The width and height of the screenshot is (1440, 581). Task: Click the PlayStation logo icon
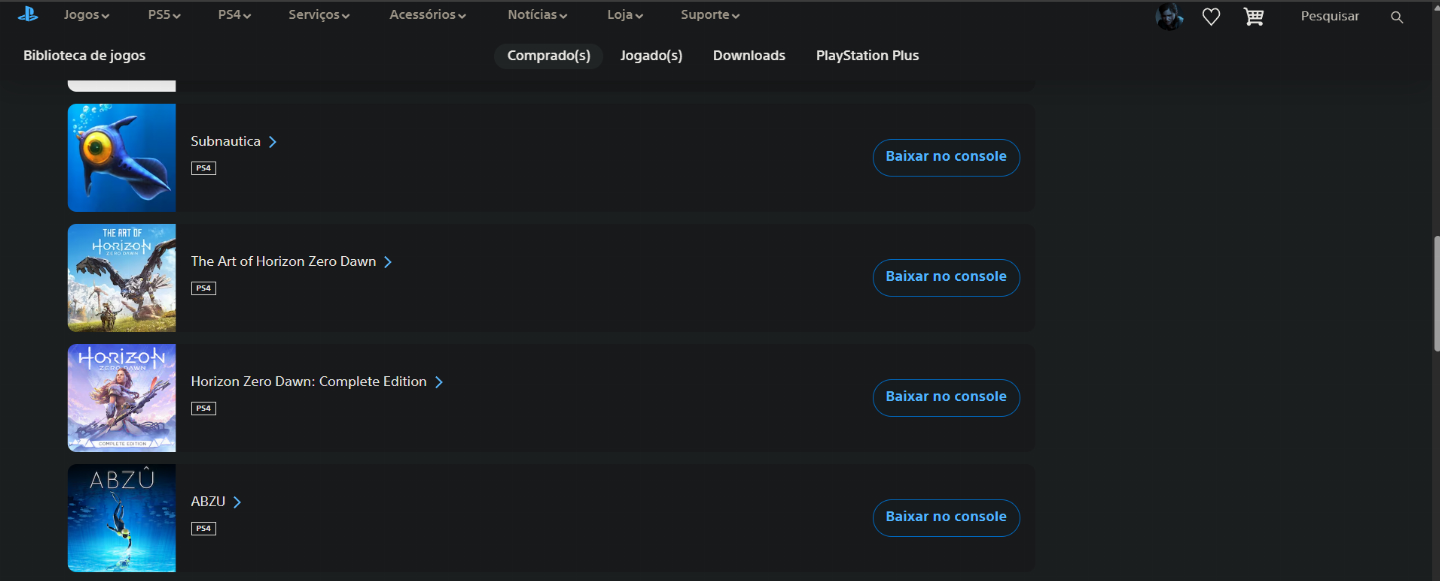coord(27,15)
